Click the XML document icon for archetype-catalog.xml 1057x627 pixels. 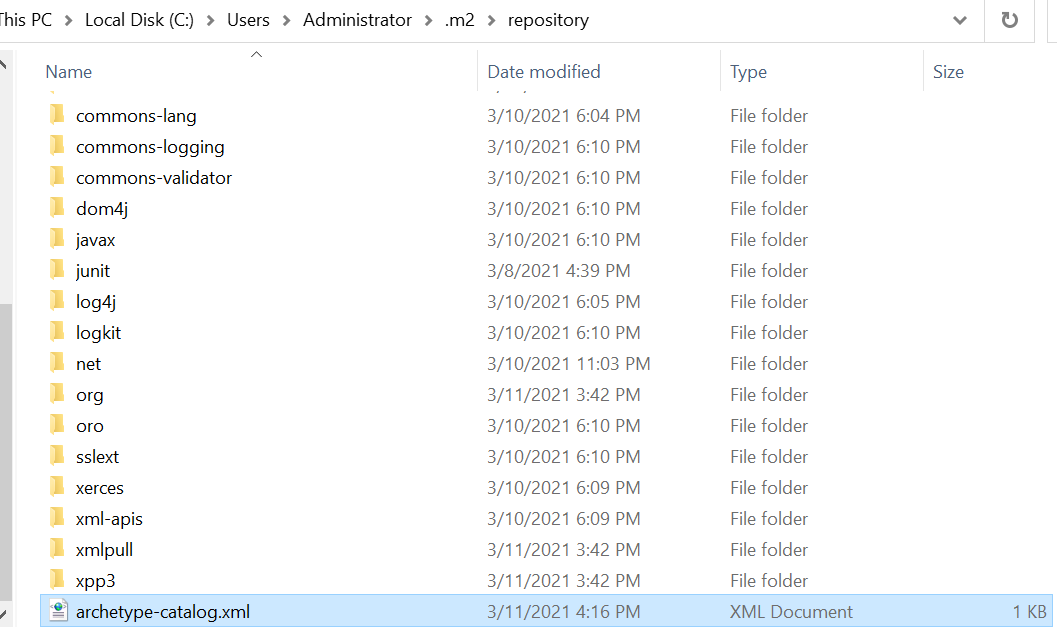click(x=57, y=611)
